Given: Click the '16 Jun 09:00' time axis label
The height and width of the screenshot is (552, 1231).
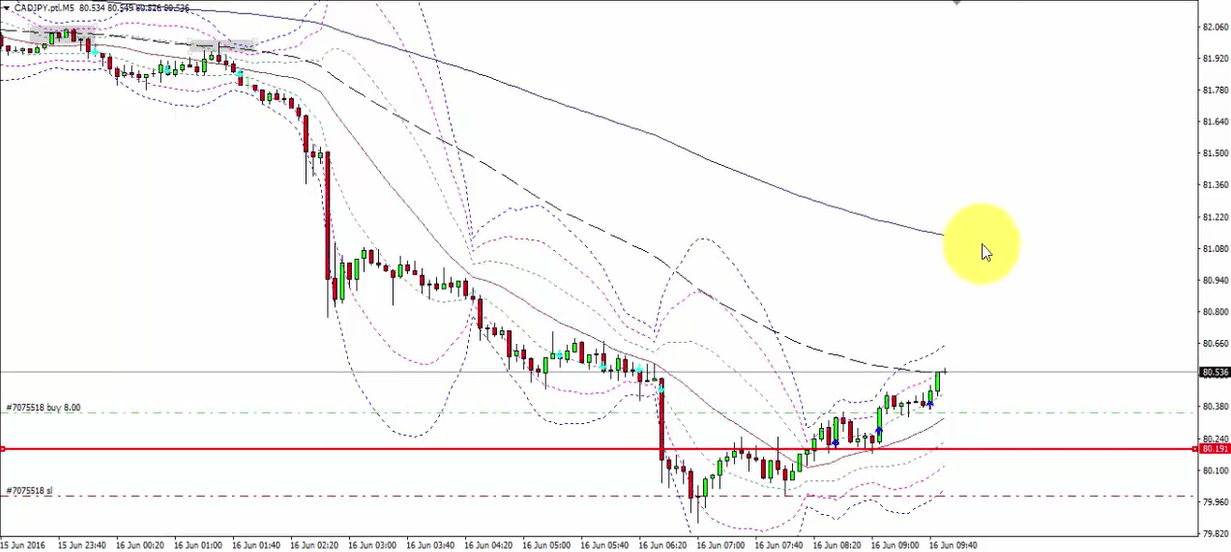Looking at the screenshot, I should tap(895, 546).
